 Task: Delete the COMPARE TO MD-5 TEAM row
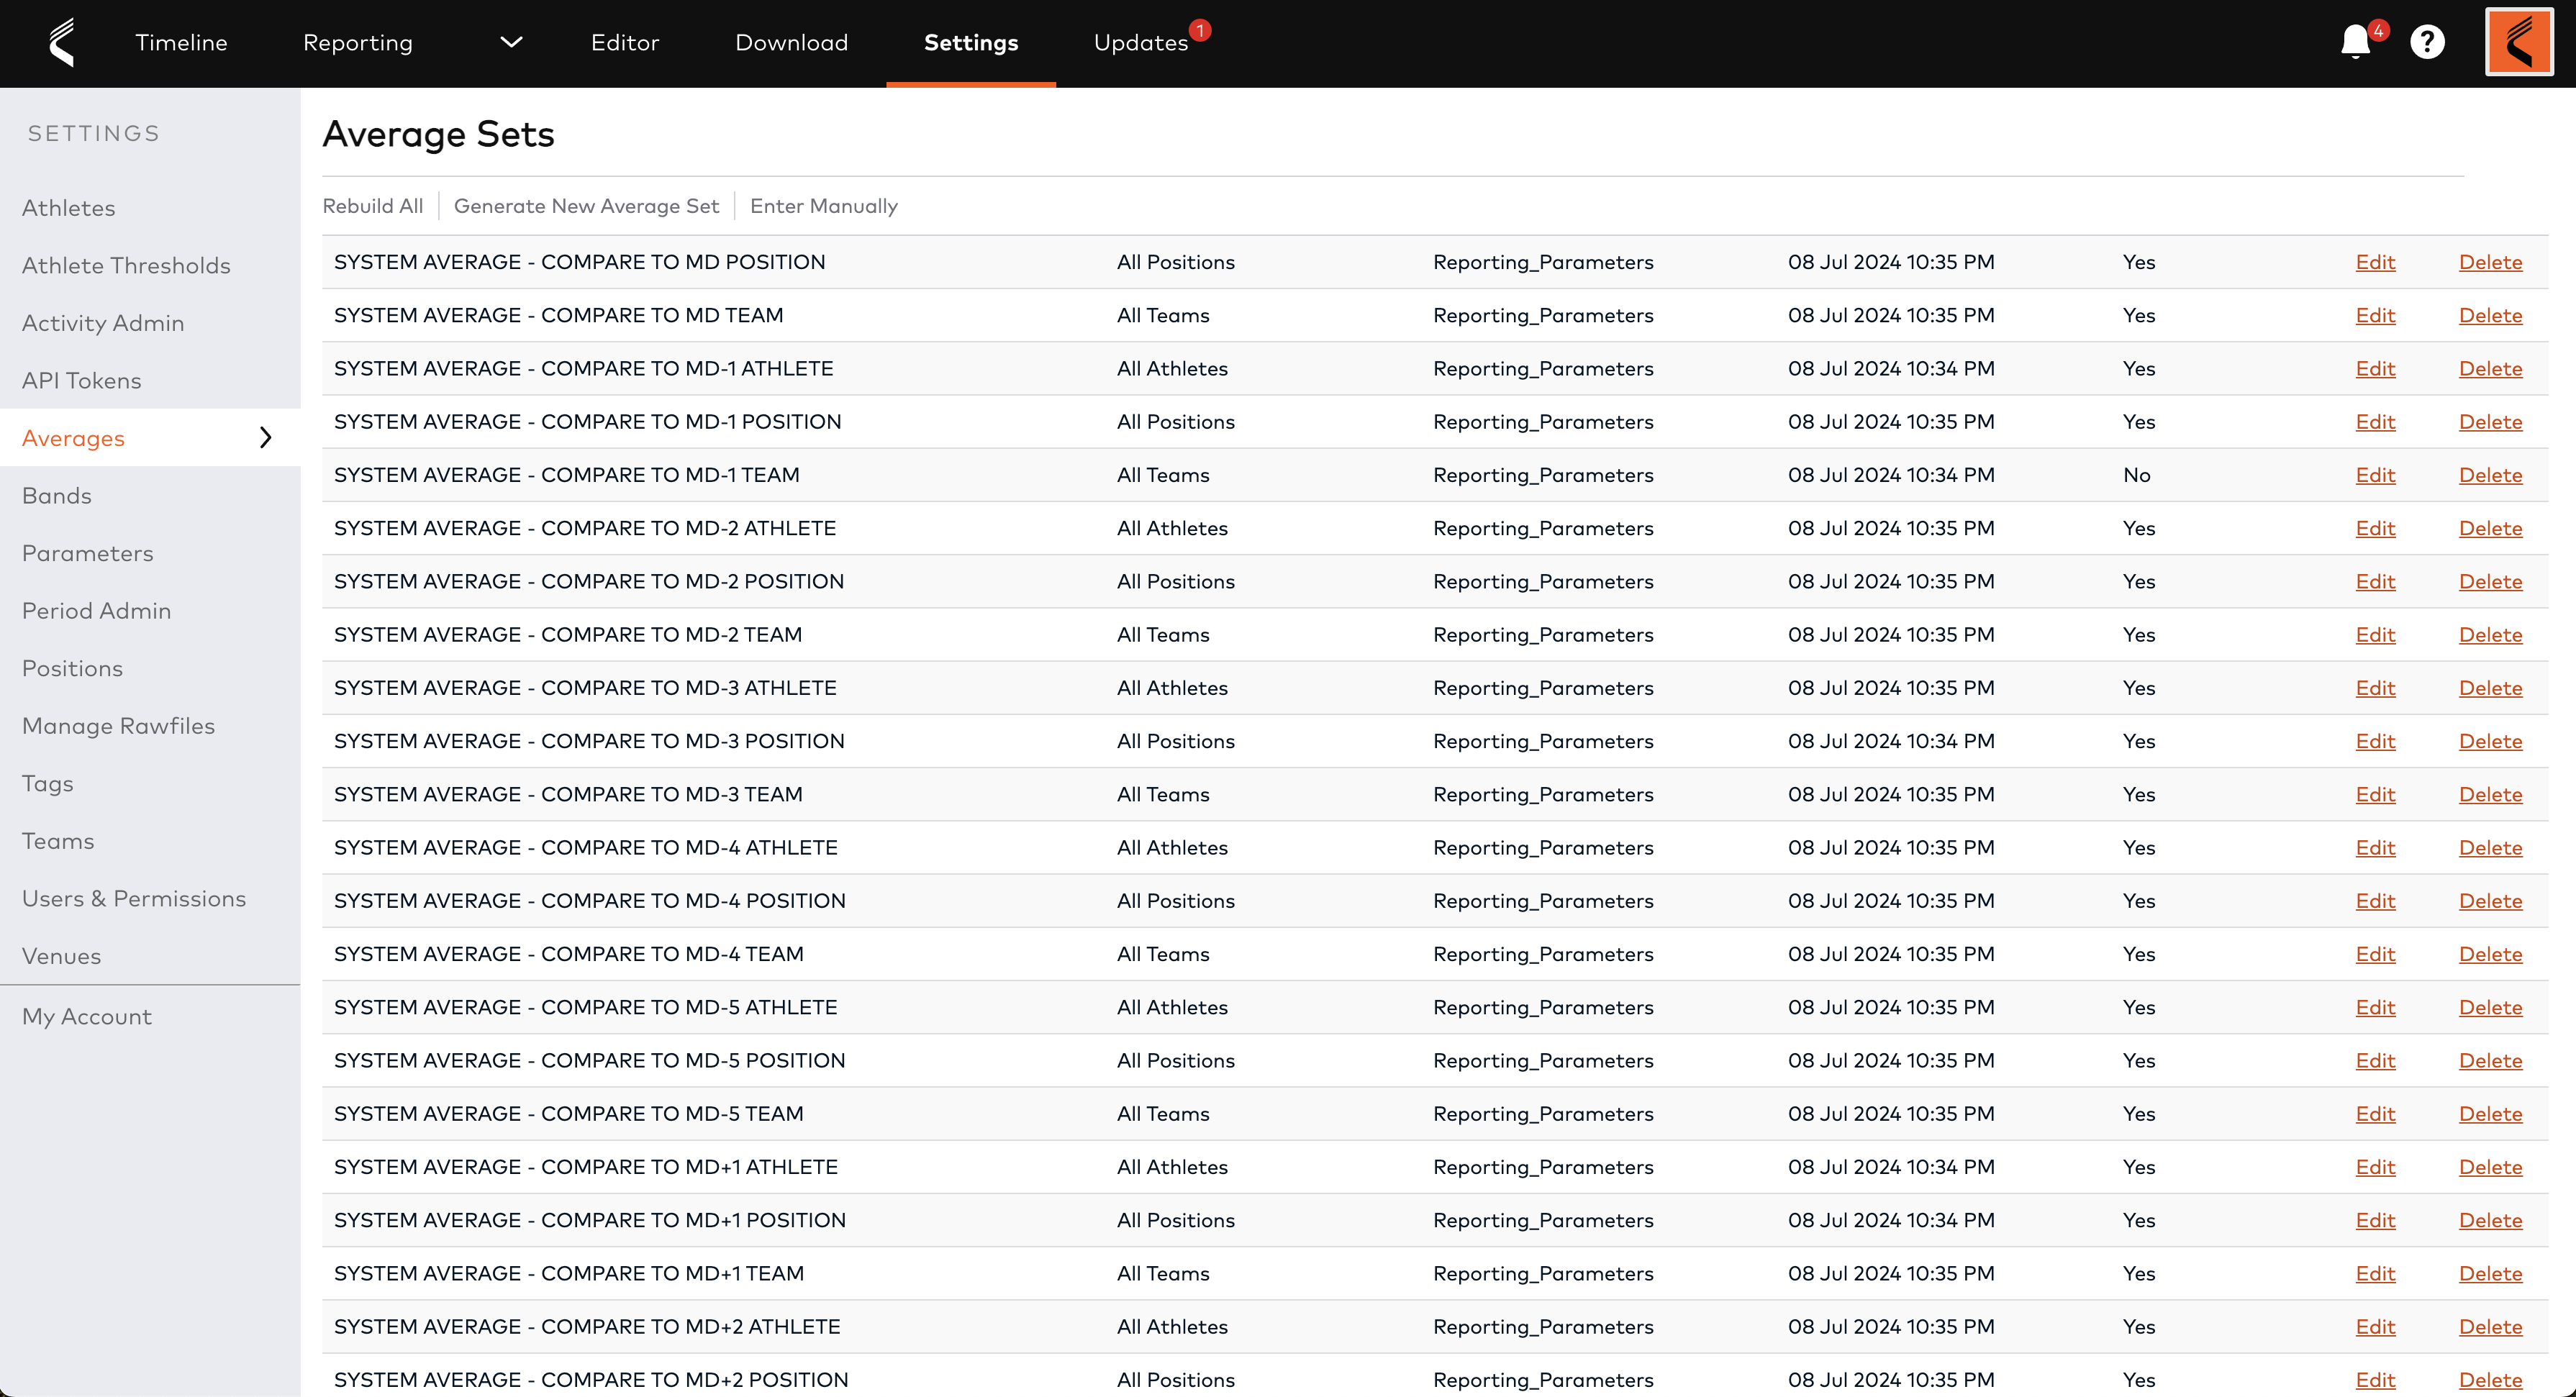pos(2490,1114)
